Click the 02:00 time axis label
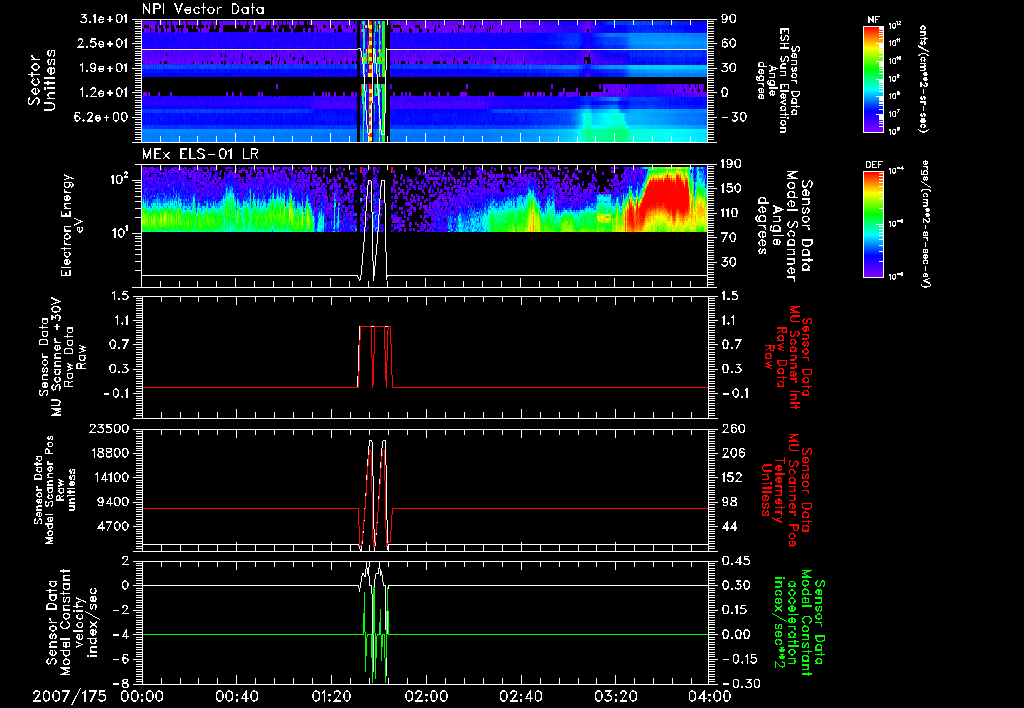The height and width of the screenshot is (708, 1024). coord(426,696)
